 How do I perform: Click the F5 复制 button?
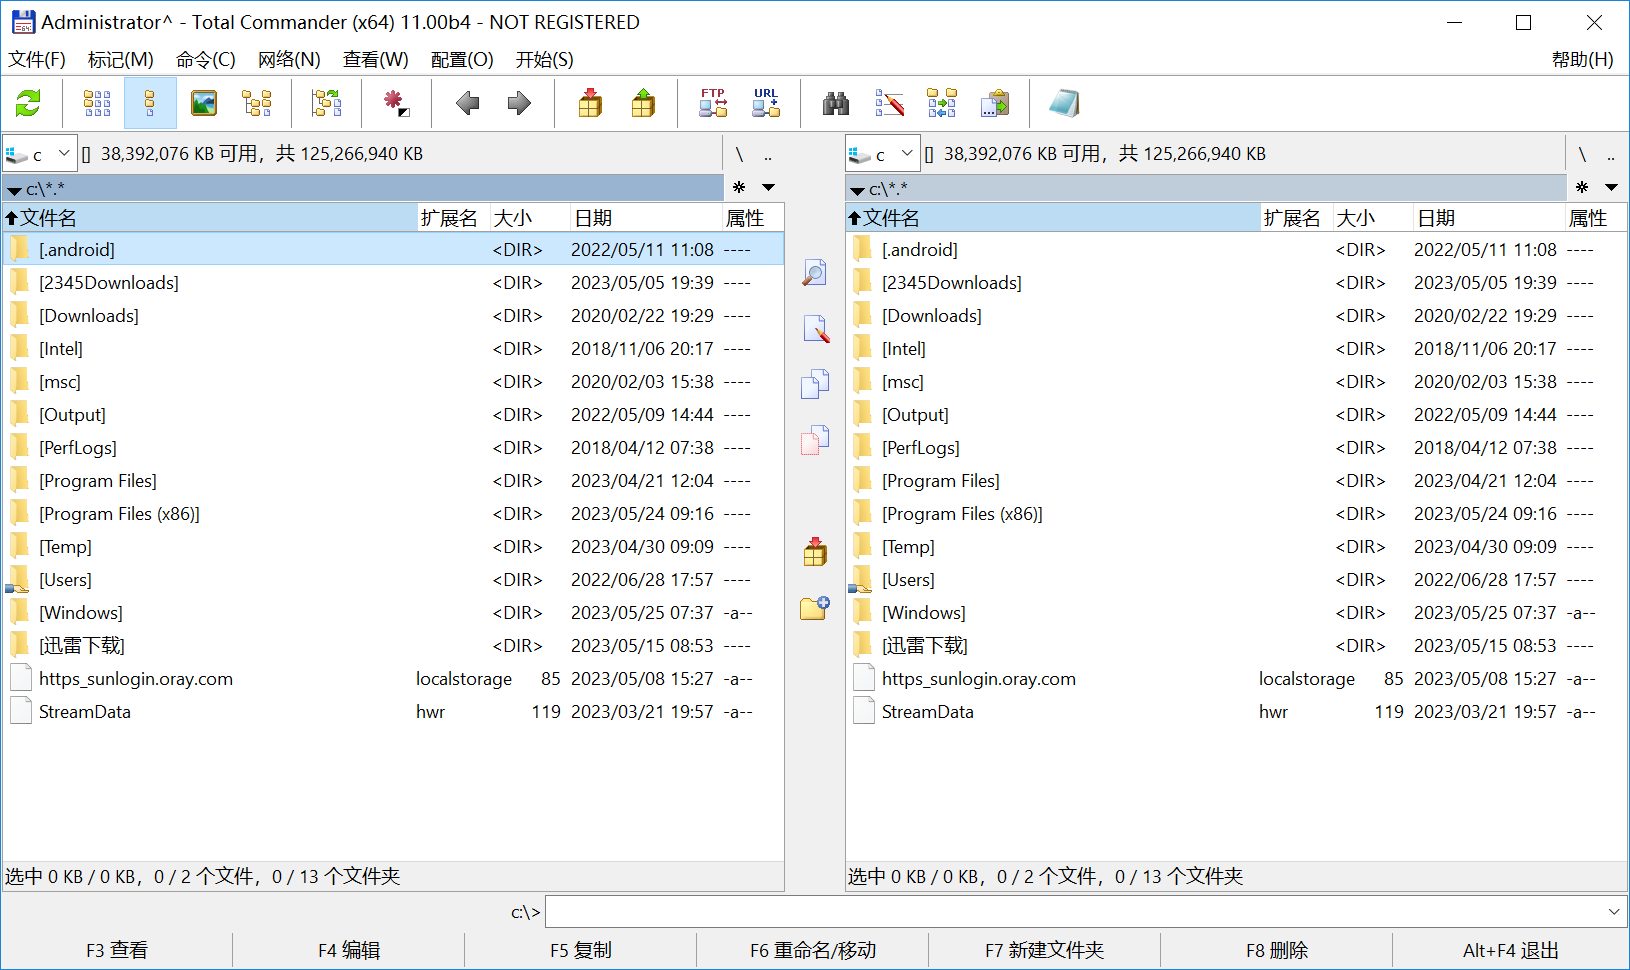(x=581, y=950)
